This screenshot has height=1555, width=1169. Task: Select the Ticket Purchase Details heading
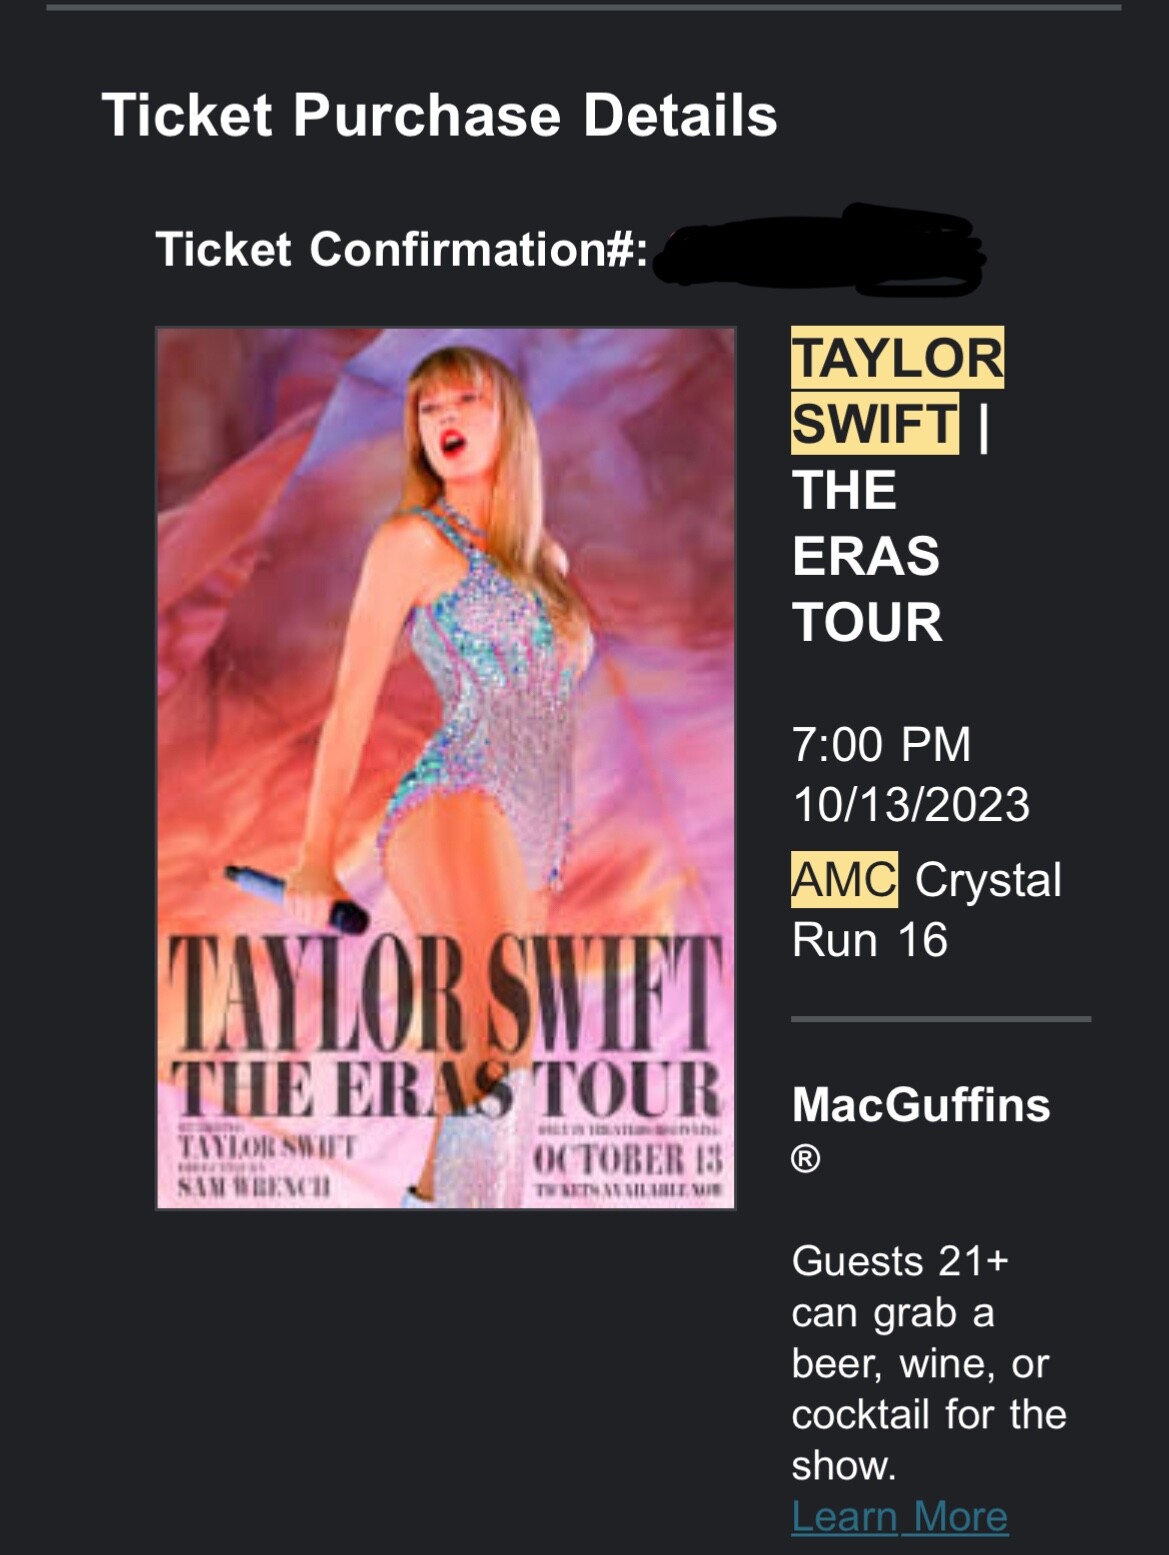tap(440, 117)
